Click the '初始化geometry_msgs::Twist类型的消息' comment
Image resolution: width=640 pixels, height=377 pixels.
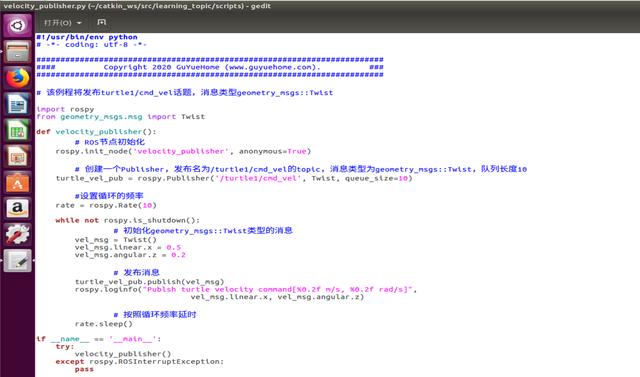point(203,231)
